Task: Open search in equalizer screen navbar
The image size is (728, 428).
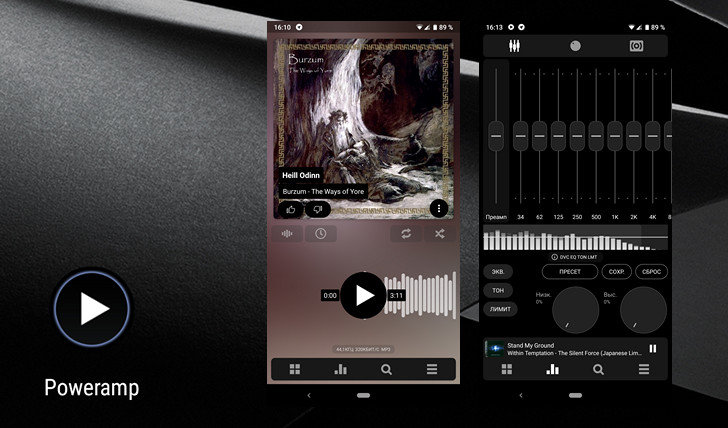Action: pos(598,369)
